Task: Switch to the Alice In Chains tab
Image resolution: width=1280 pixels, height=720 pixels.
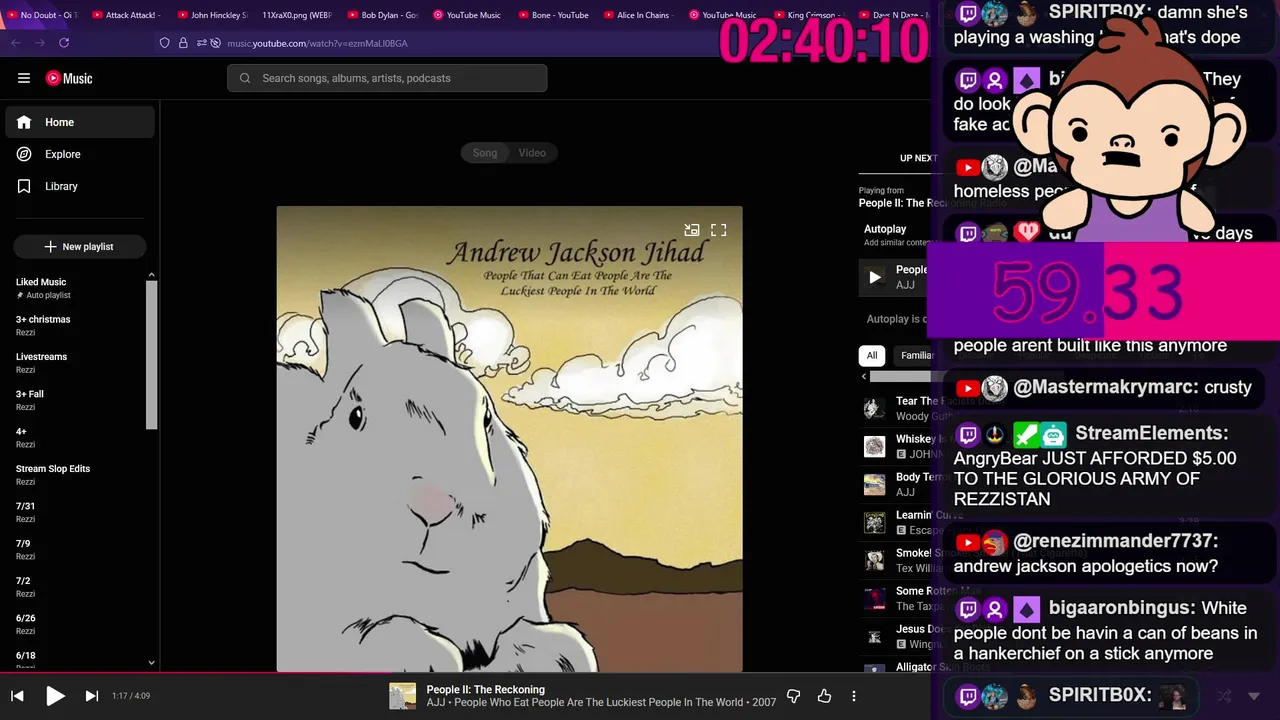Action: tap(637, 15)
